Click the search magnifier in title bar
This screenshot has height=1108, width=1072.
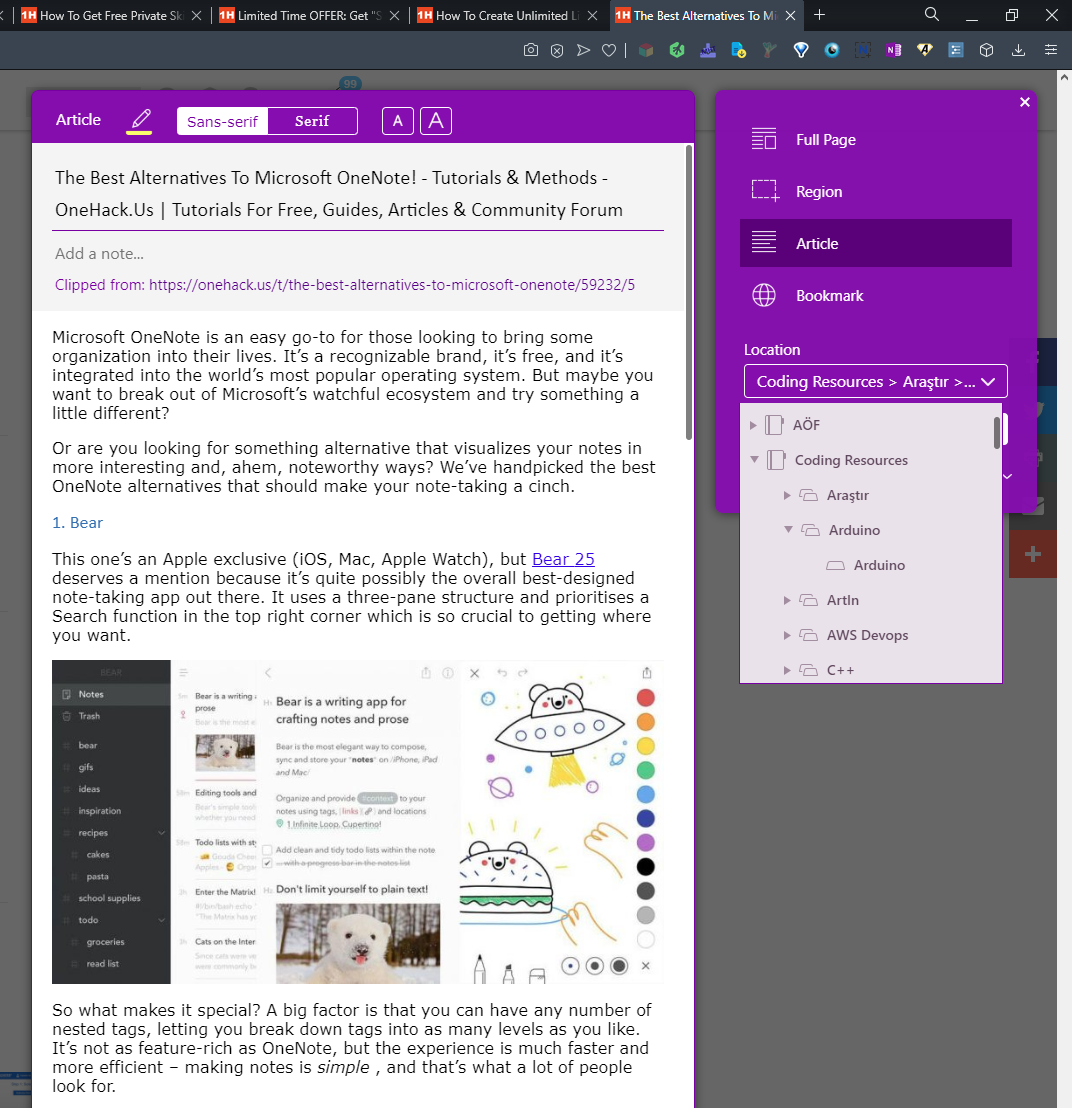click(932, 15)
